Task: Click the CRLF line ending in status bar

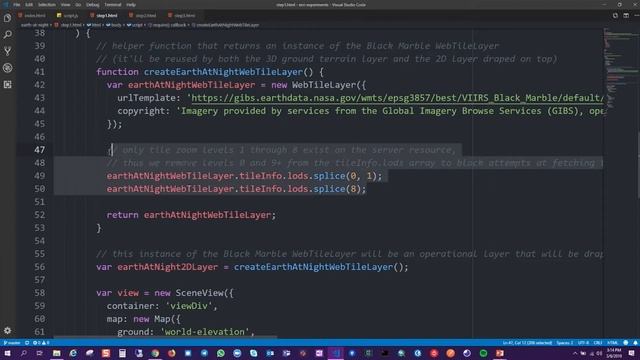Action: [598, 343]
